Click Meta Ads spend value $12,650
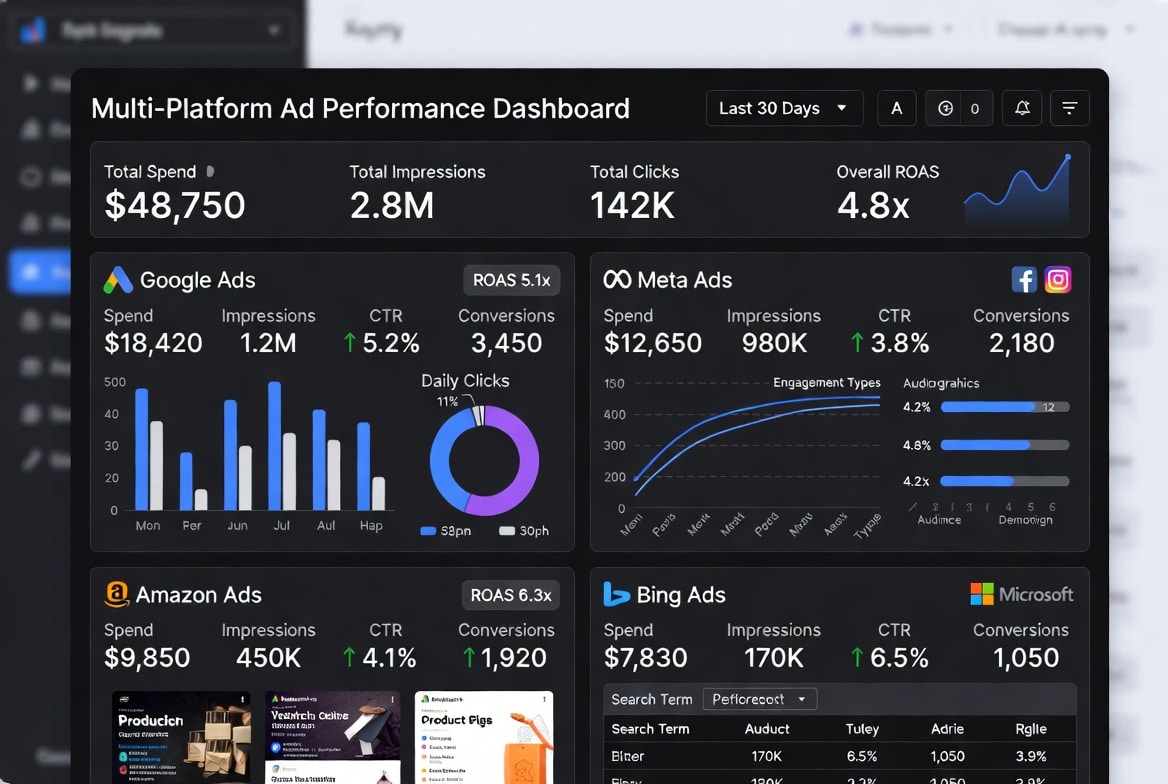This screenshot has width=1168, height=784. pos(653,343)
